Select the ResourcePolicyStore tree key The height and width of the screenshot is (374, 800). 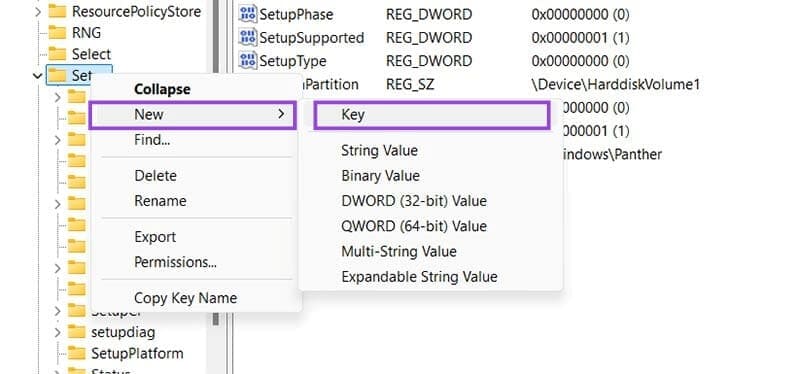tap(136, 11)
